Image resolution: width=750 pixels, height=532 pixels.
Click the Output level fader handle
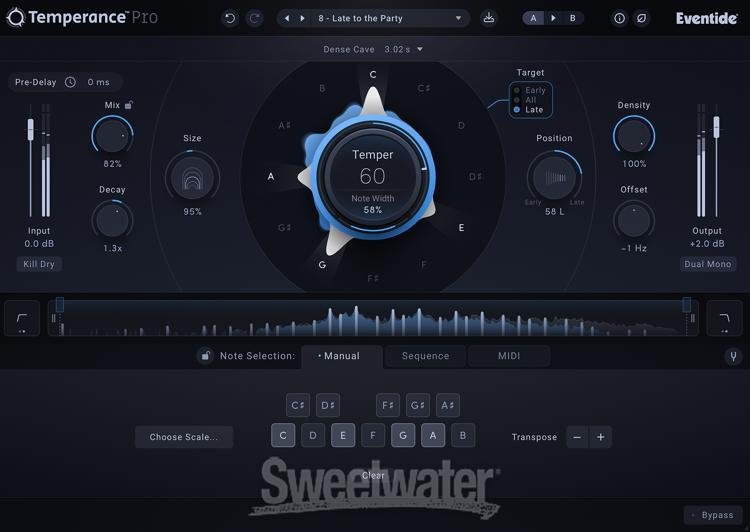(716, 125)
